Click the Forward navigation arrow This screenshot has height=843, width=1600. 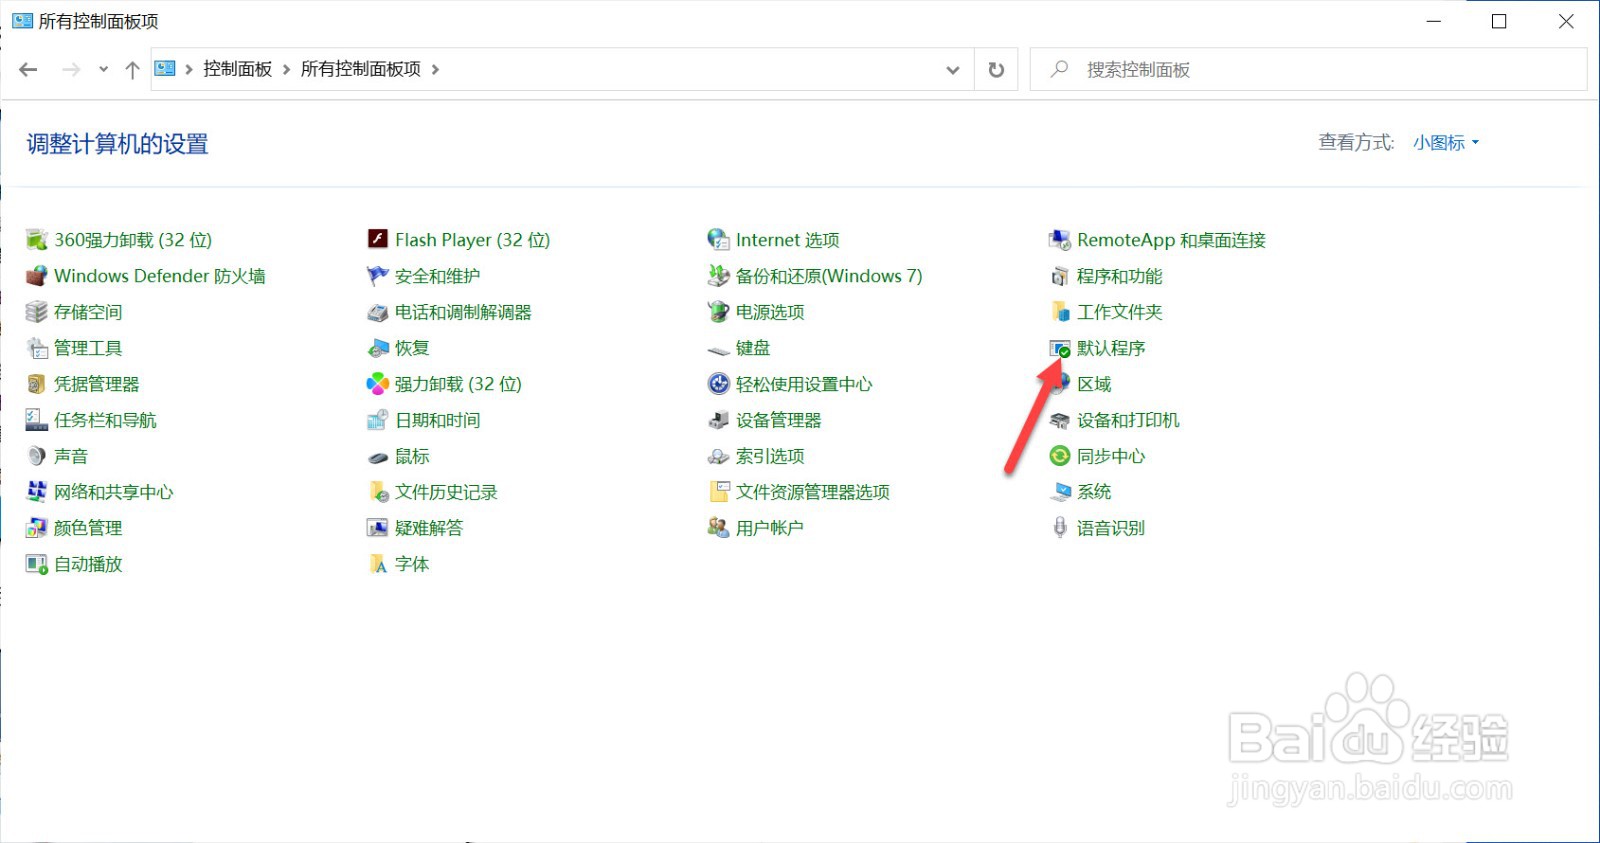(71, 69)
